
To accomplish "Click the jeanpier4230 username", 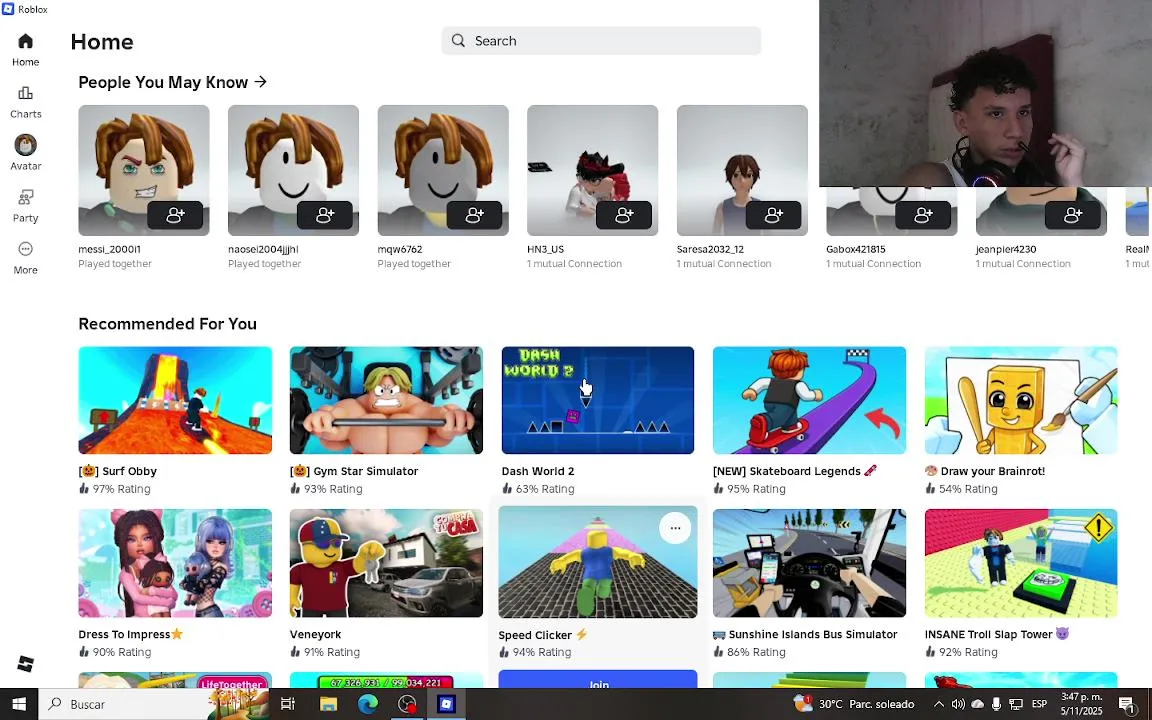I will [1006, 249].
